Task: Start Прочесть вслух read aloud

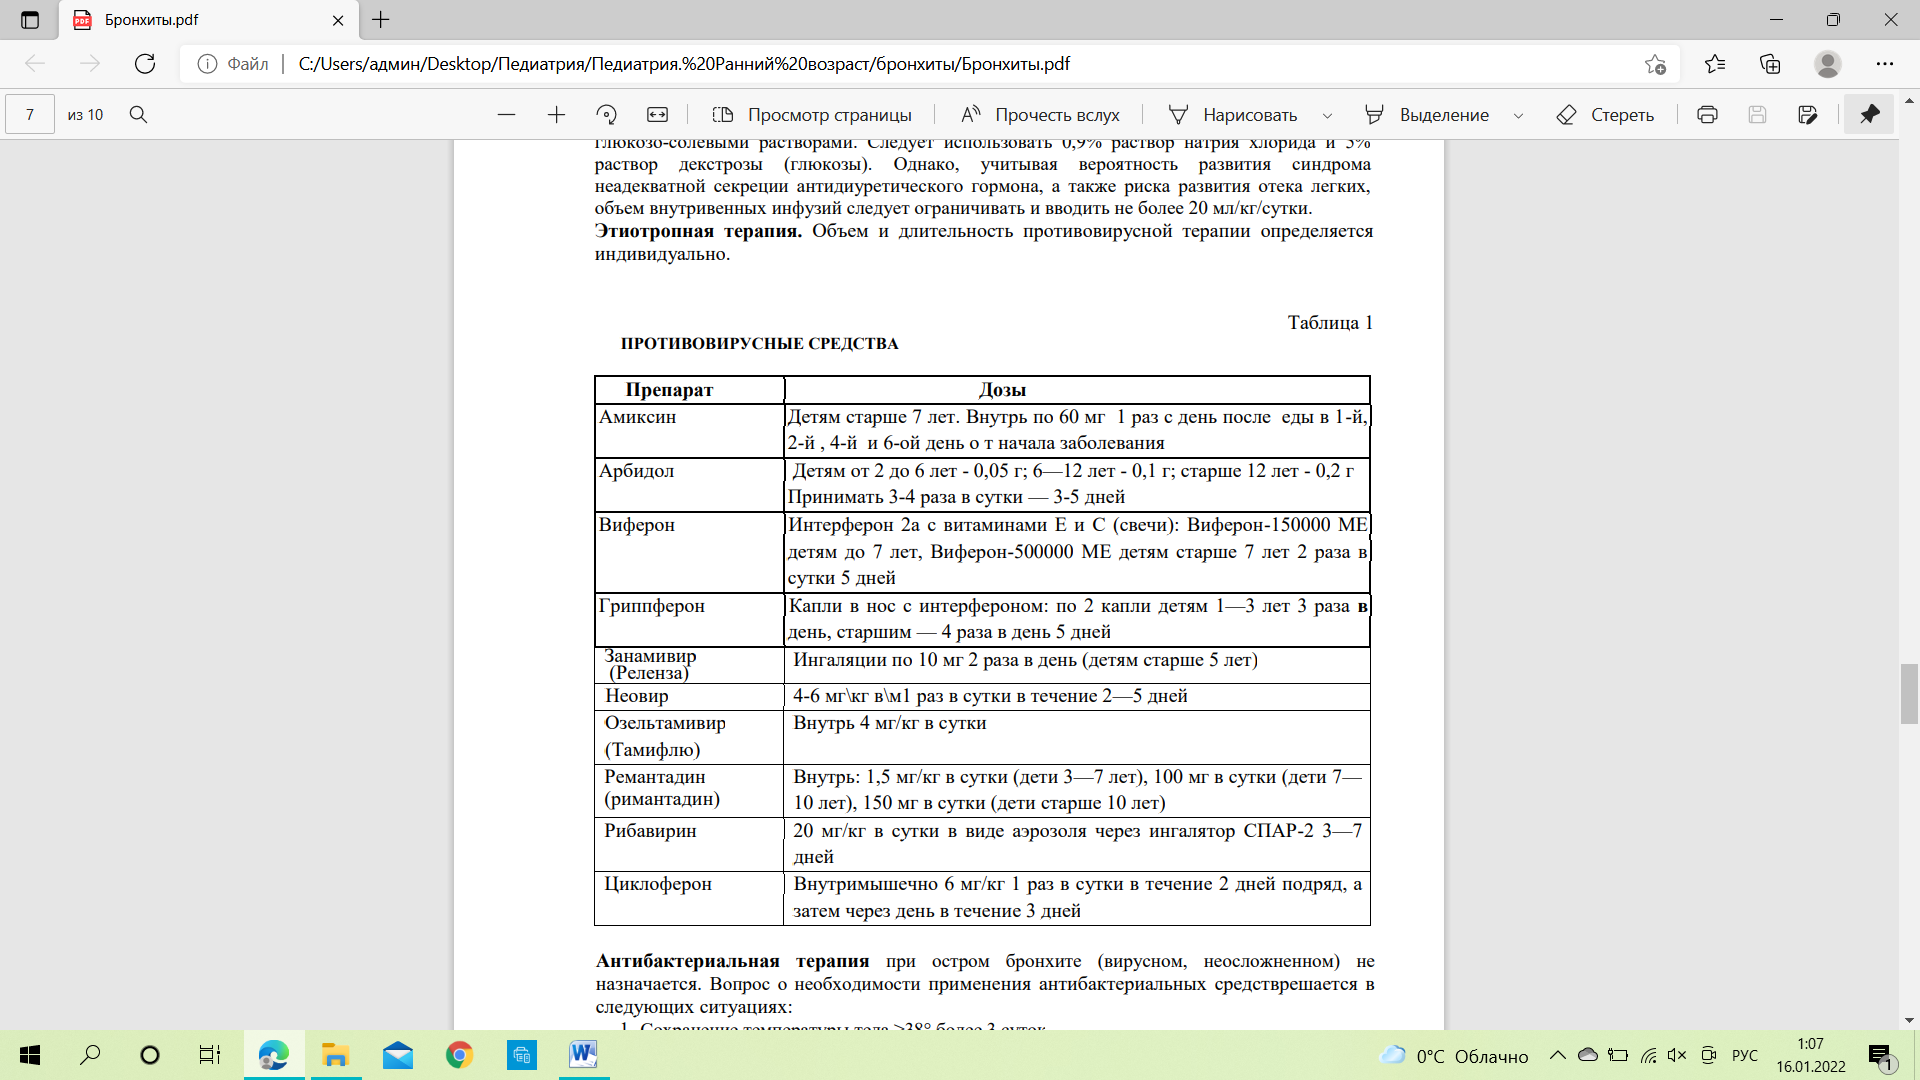Action: coord(1040,115)
